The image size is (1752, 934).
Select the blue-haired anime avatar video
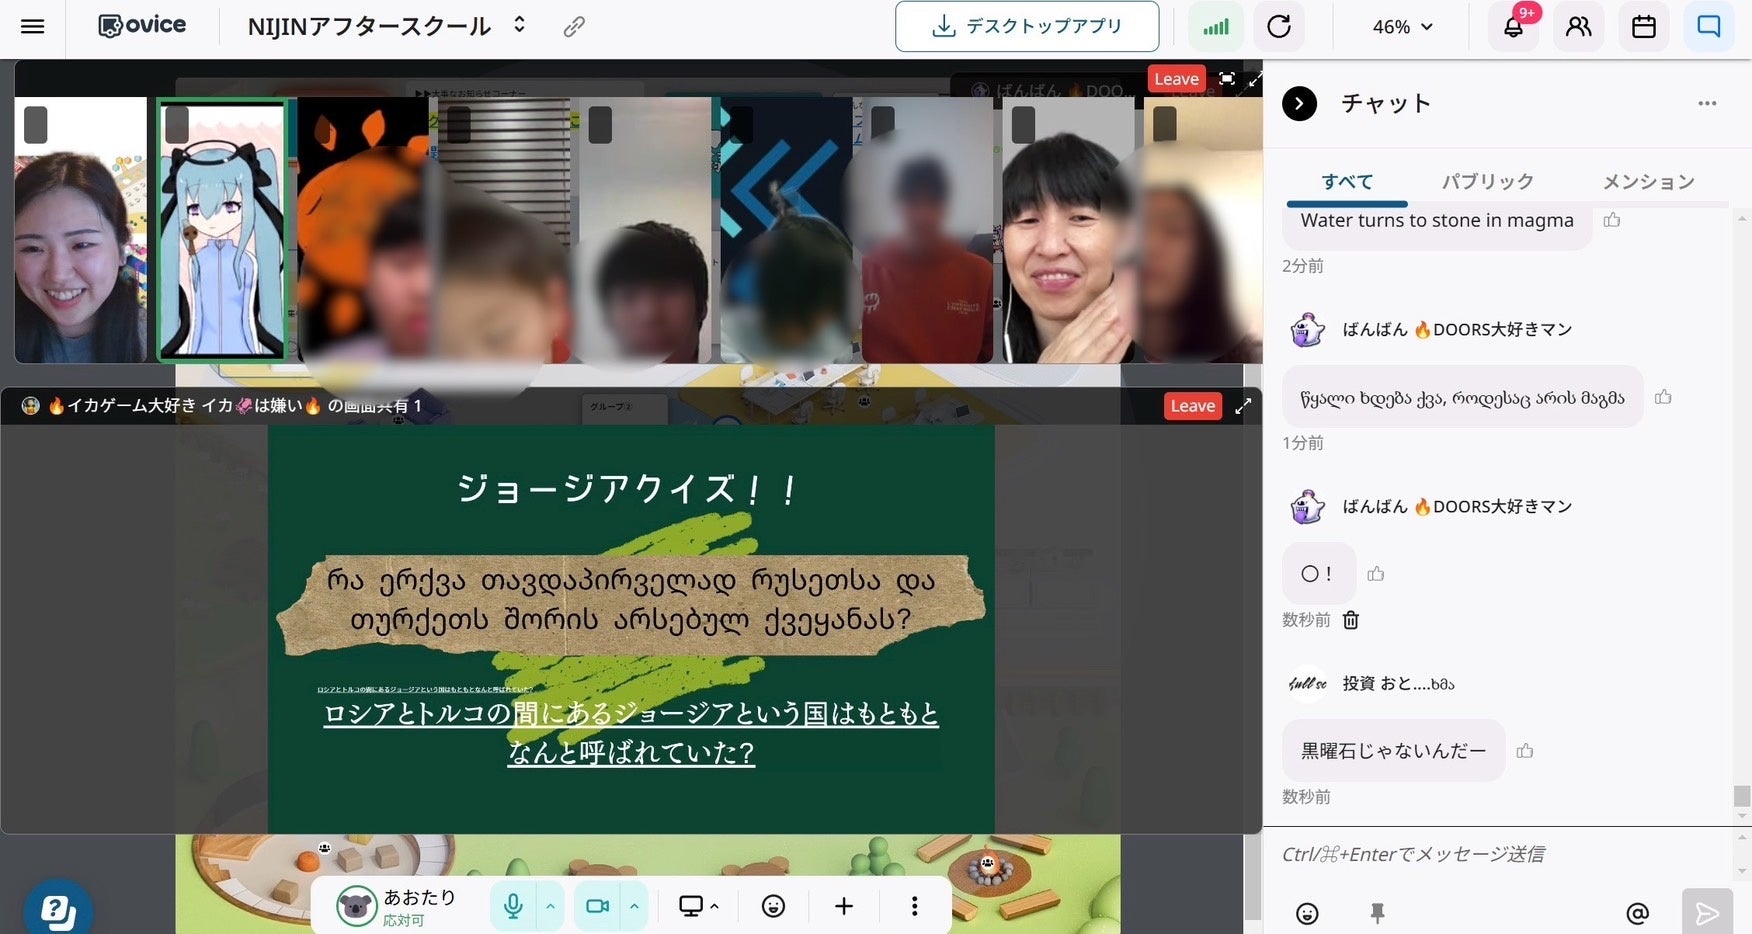point(222,229)
